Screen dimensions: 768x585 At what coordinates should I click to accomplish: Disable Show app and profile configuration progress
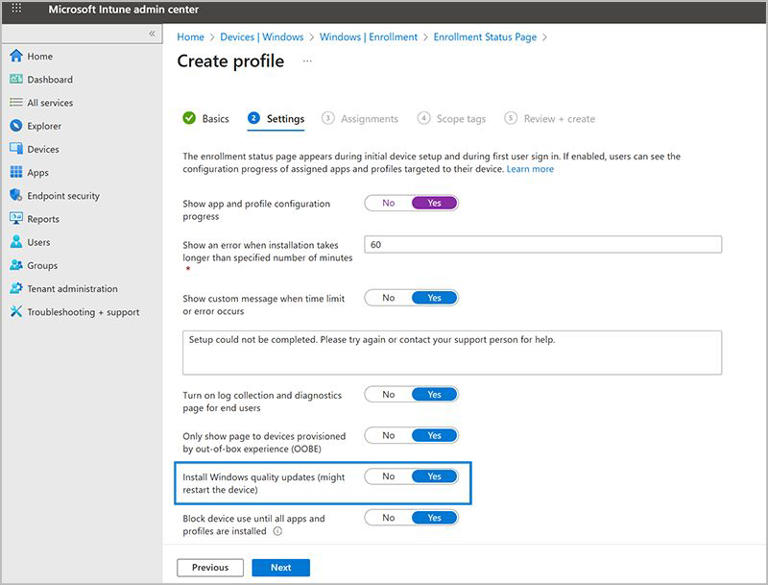tap(388, 203)
